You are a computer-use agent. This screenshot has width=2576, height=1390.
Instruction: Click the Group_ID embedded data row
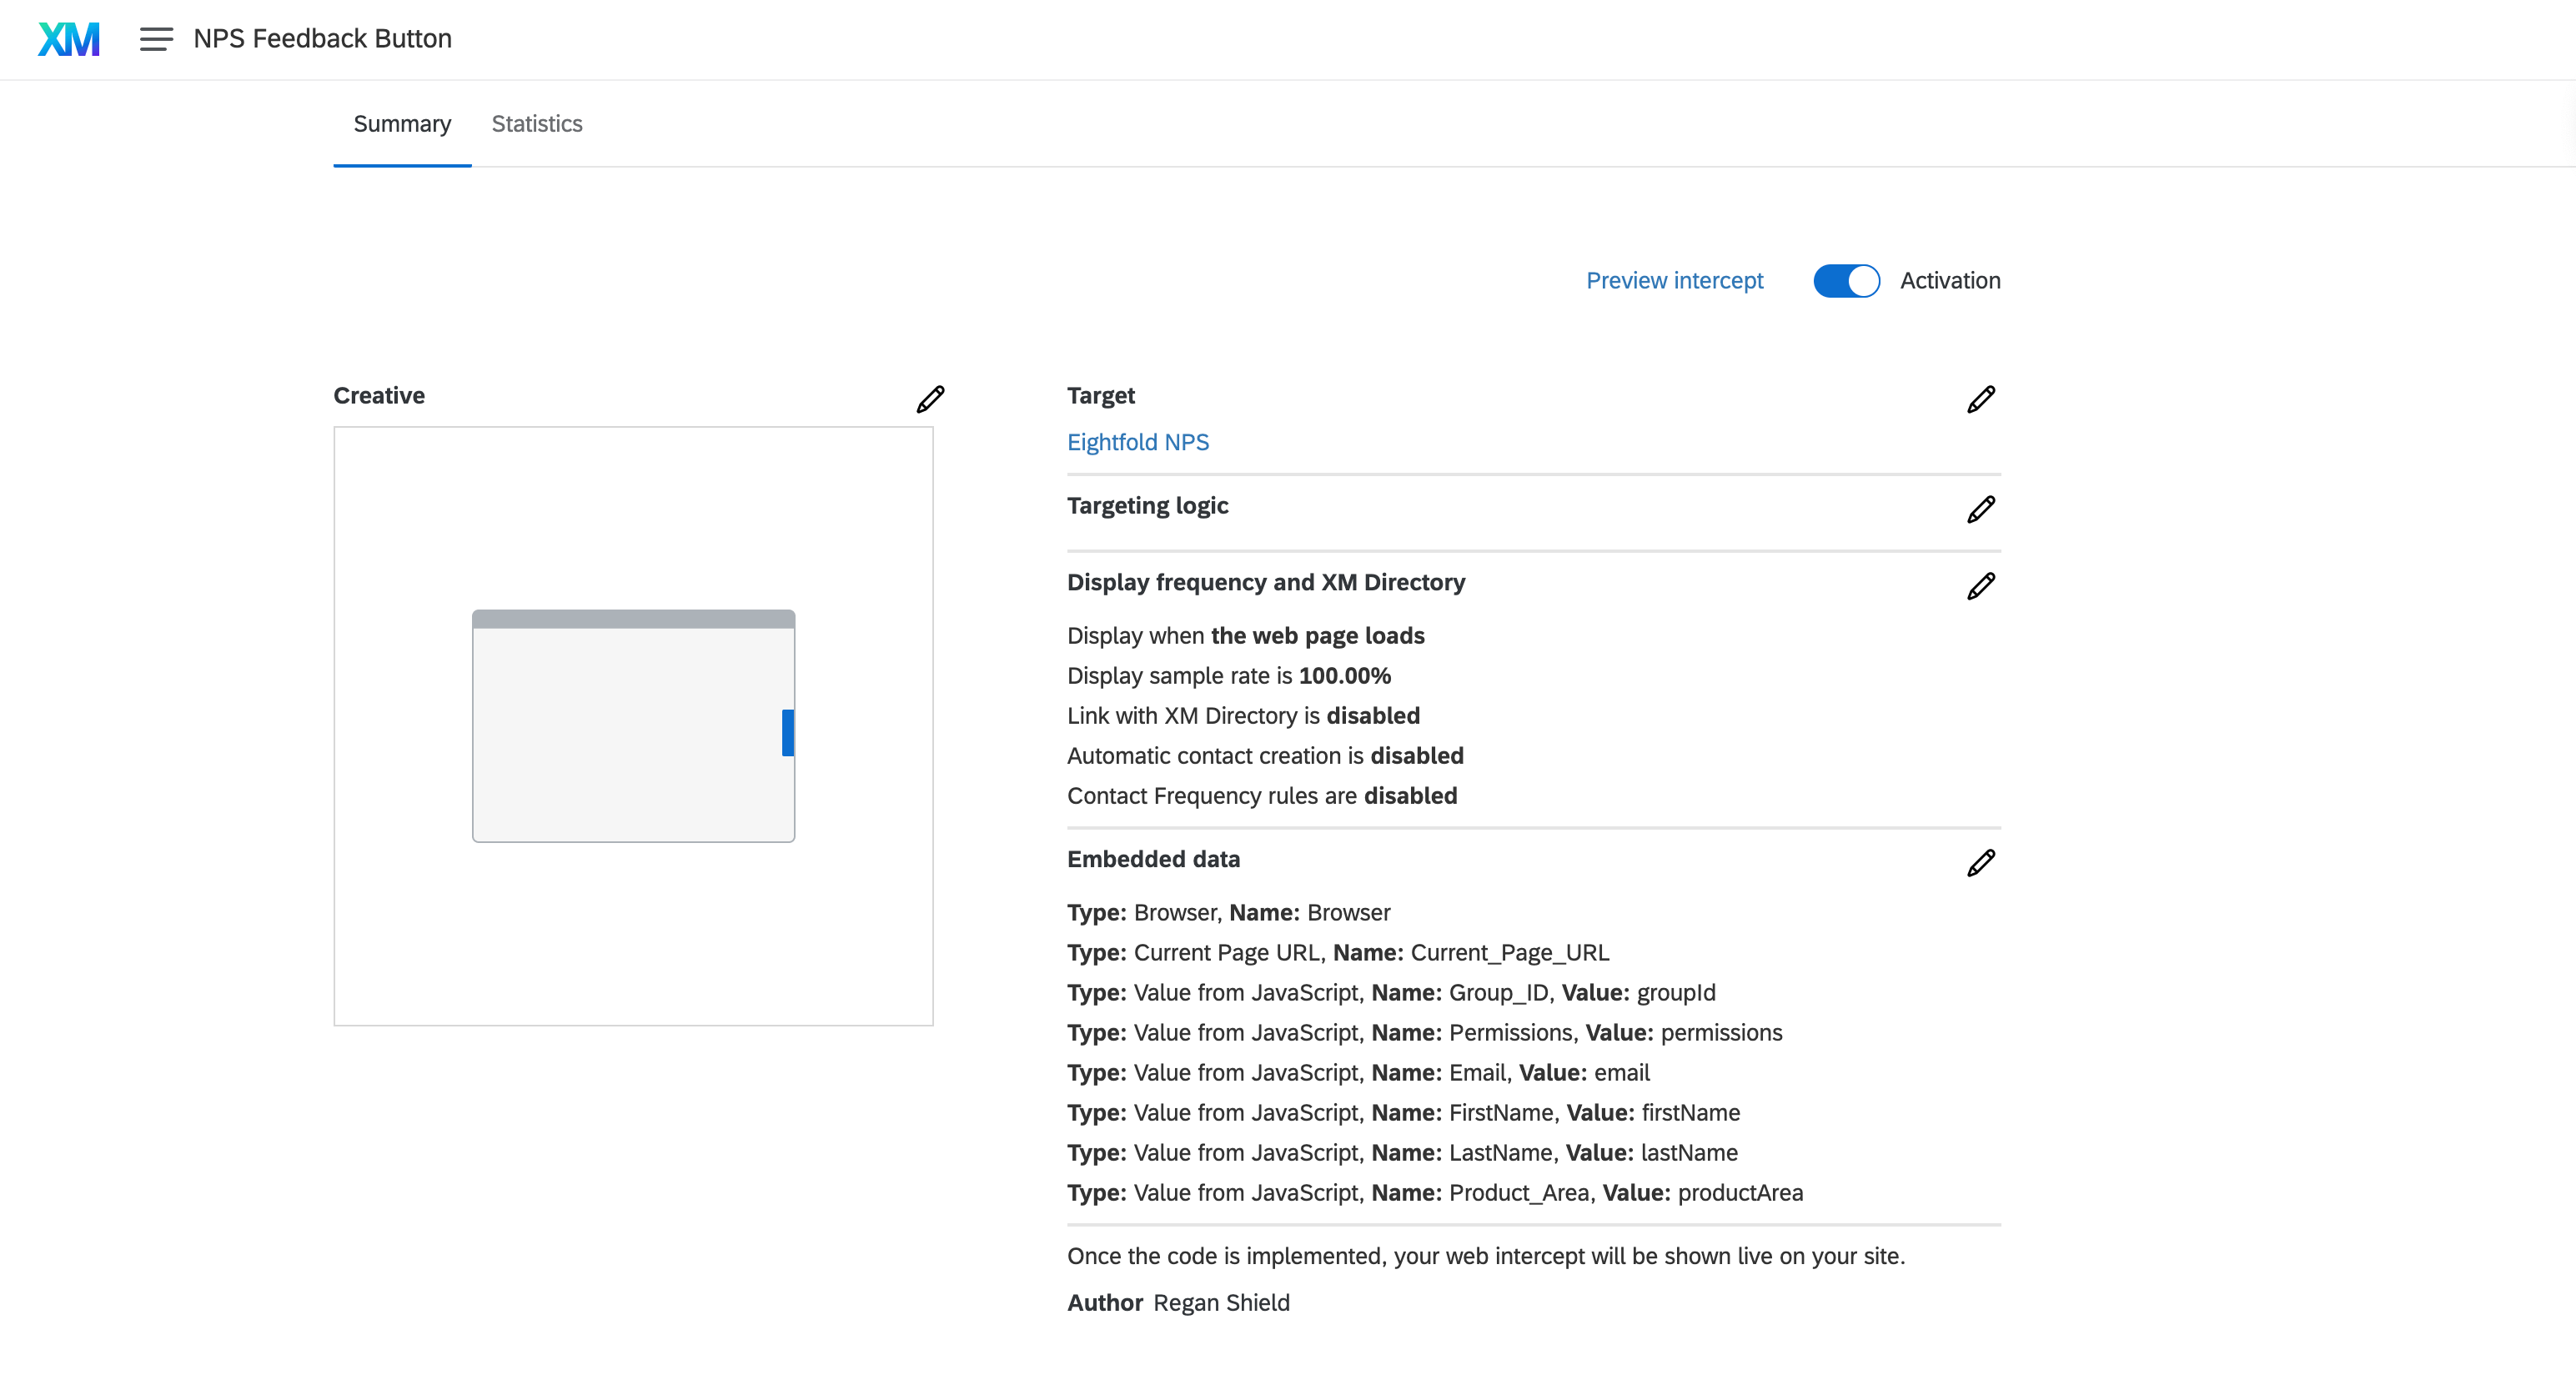pyautogui.click(x=1391, y=993)
